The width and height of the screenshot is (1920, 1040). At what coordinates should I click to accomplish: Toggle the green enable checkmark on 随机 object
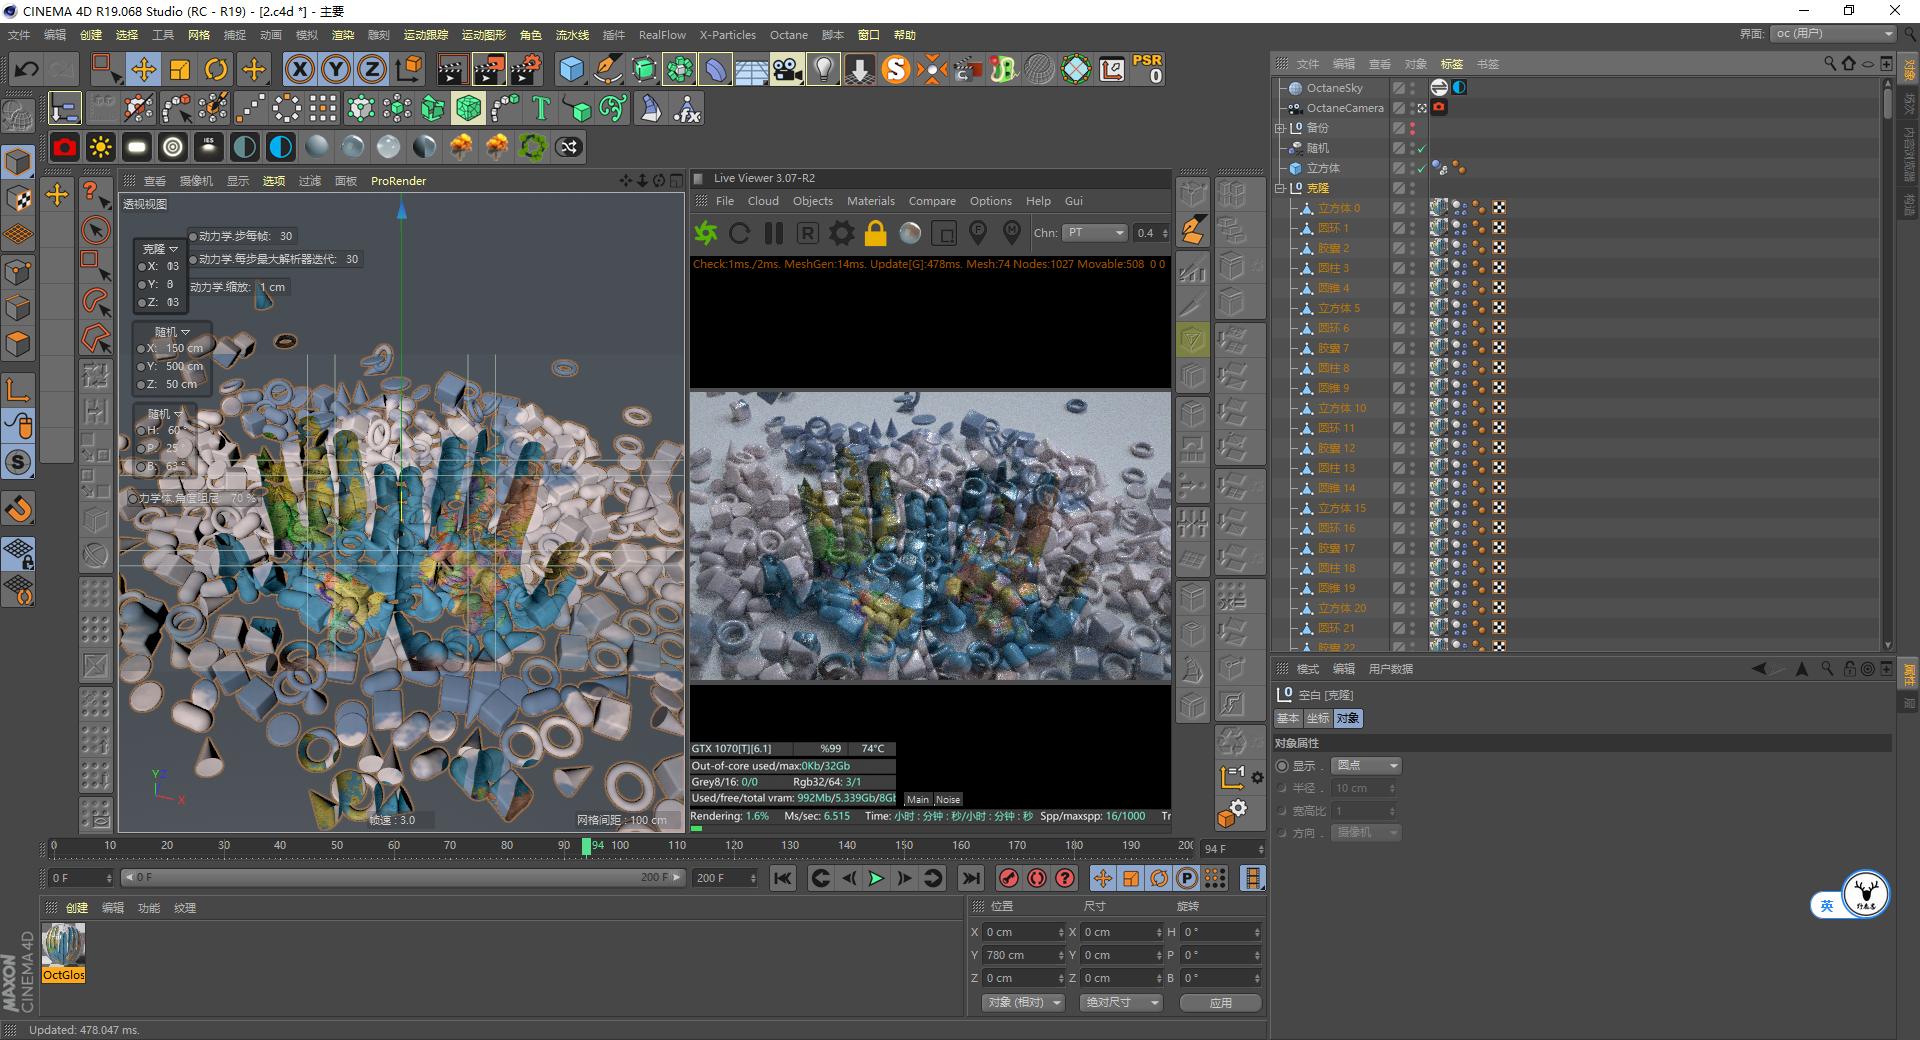[x=1420, y=148]
